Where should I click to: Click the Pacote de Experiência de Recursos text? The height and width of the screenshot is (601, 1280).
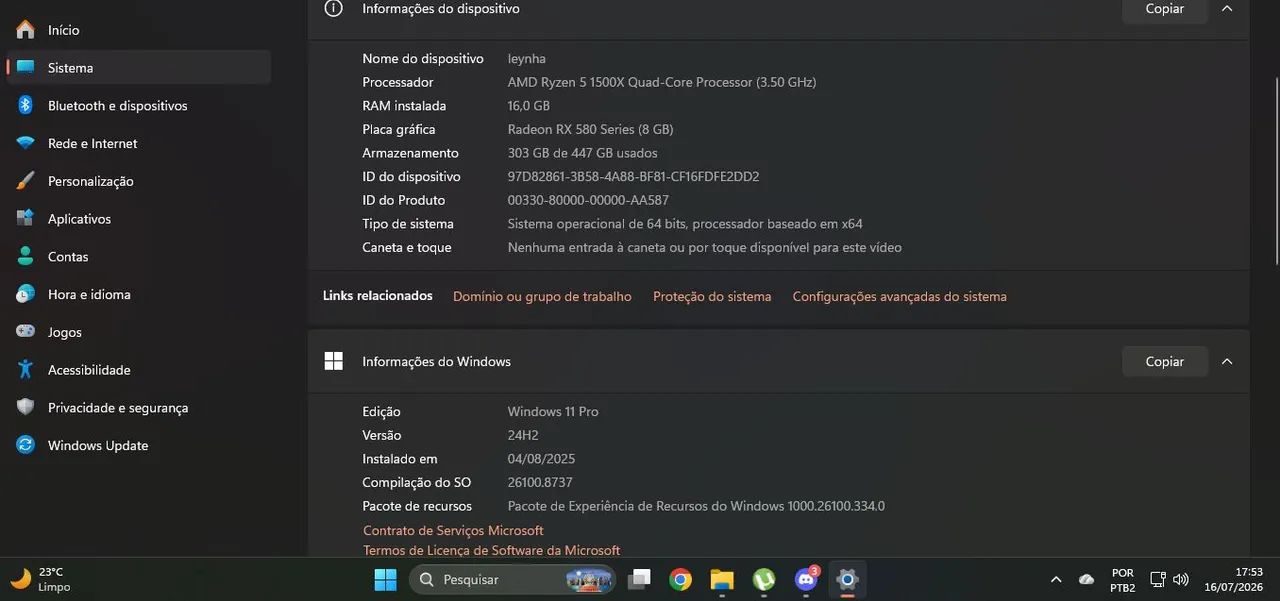696,506
